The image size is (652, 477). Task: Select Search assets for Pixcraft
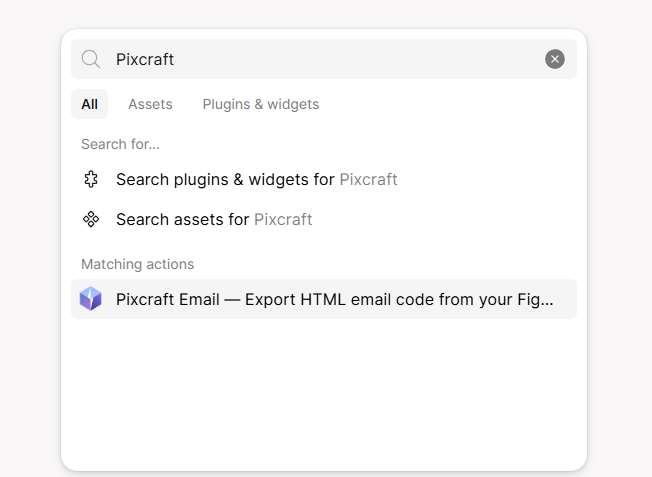[324, 219]
